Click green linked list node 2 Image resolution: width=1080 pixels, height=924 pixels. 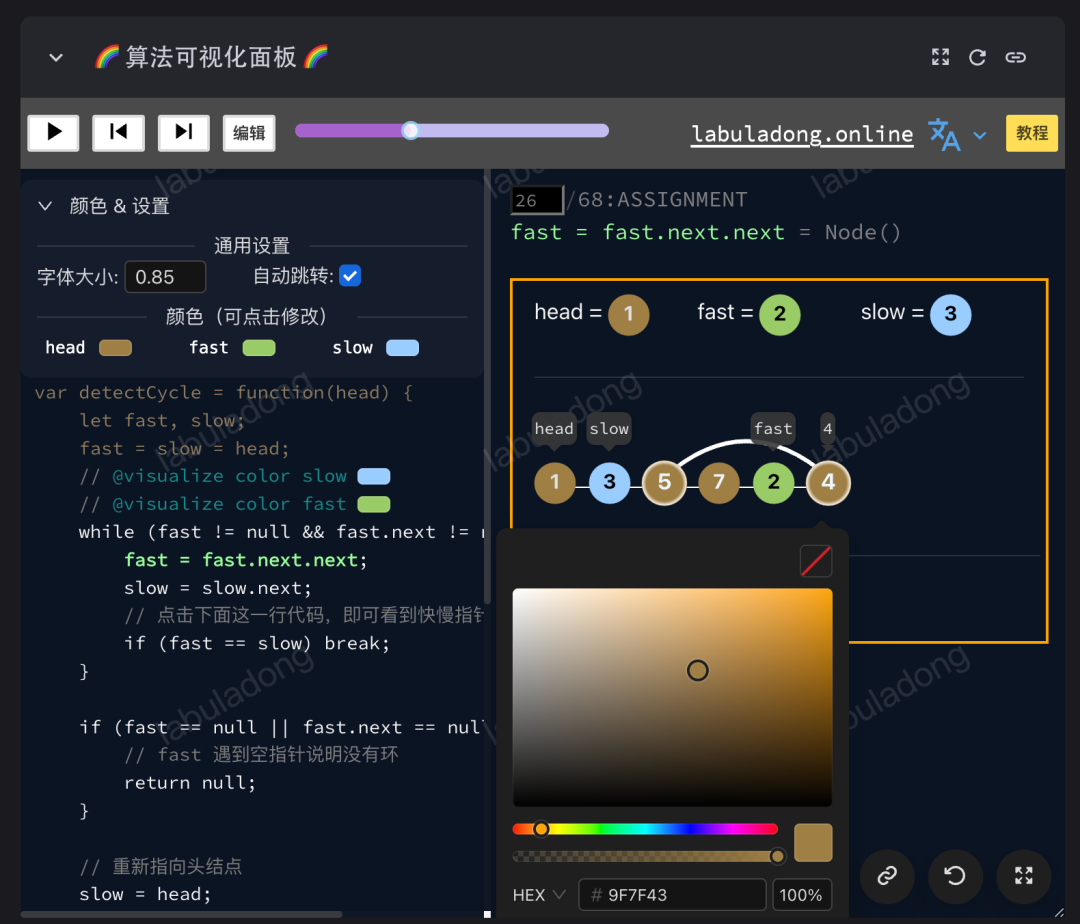(773, 483)
